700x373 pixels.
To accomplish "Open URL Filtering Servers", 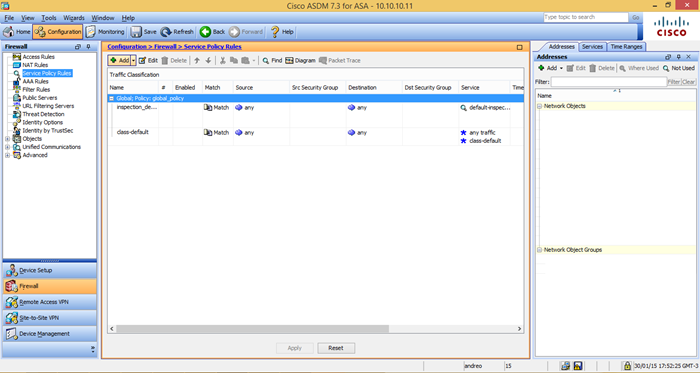I will pyautogui.click(x=48, y=106).
